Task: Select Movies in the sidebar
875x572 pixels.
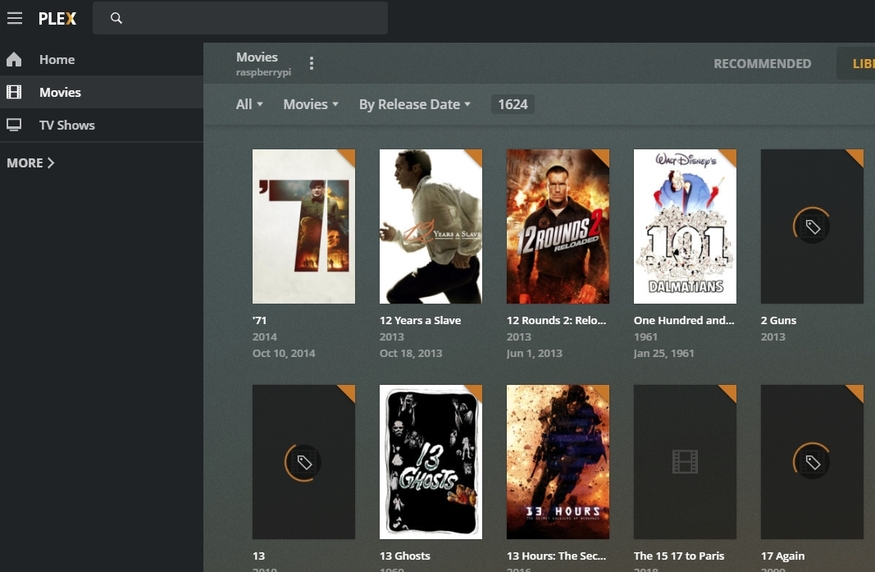Action: (102, 92)
